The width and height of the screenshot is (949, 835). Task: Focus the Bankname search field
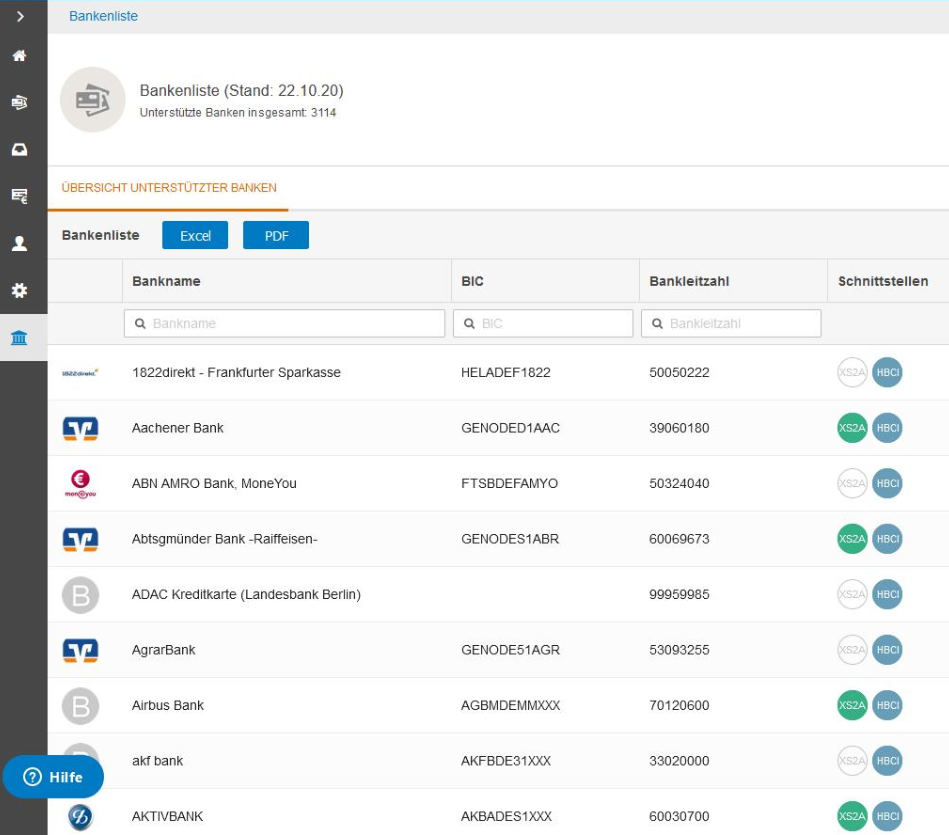click(284, 324)
